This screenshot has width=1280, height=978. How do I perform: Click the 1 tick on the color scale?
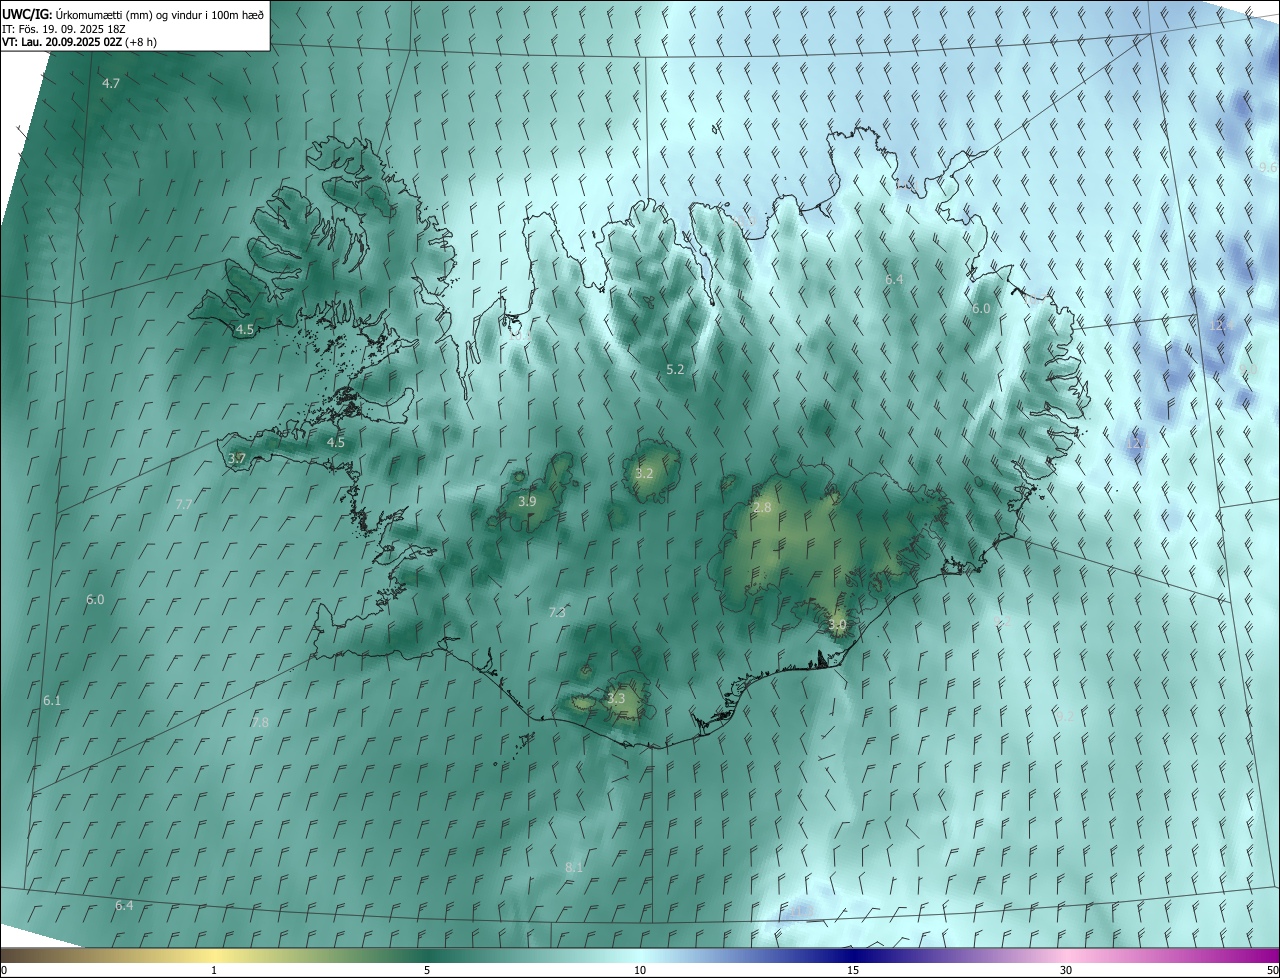[214, 970]
